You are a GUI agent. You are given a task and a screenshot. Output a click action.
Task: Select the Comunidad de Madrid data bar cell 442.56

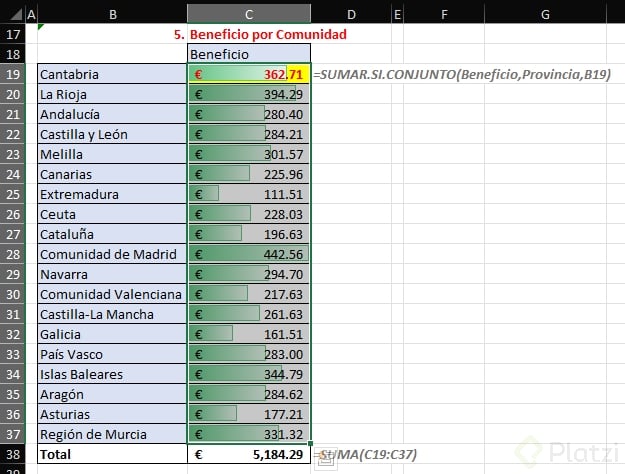248,254
